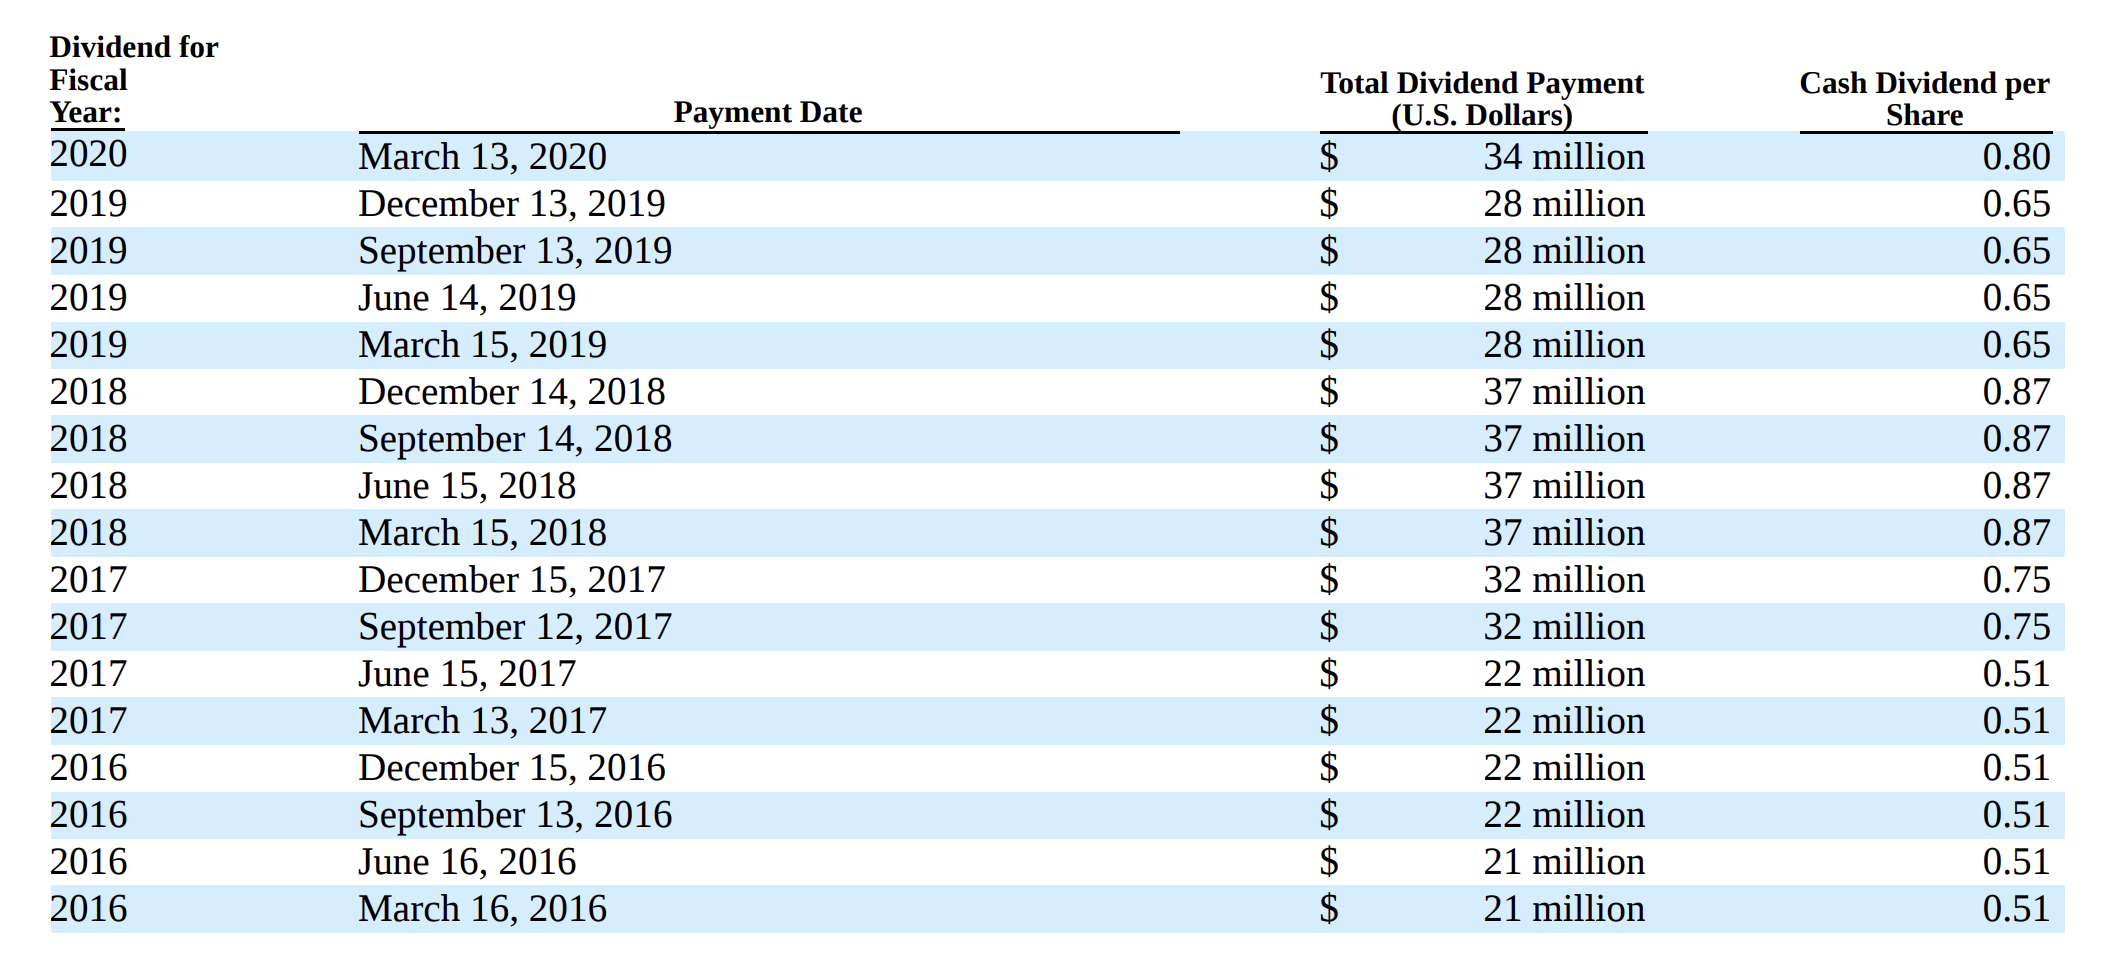Viewport: 2107px width, 972px height.
Task: Click the 'Dividend for Fiscal Year:' header
Action: [x=134, y=80]
